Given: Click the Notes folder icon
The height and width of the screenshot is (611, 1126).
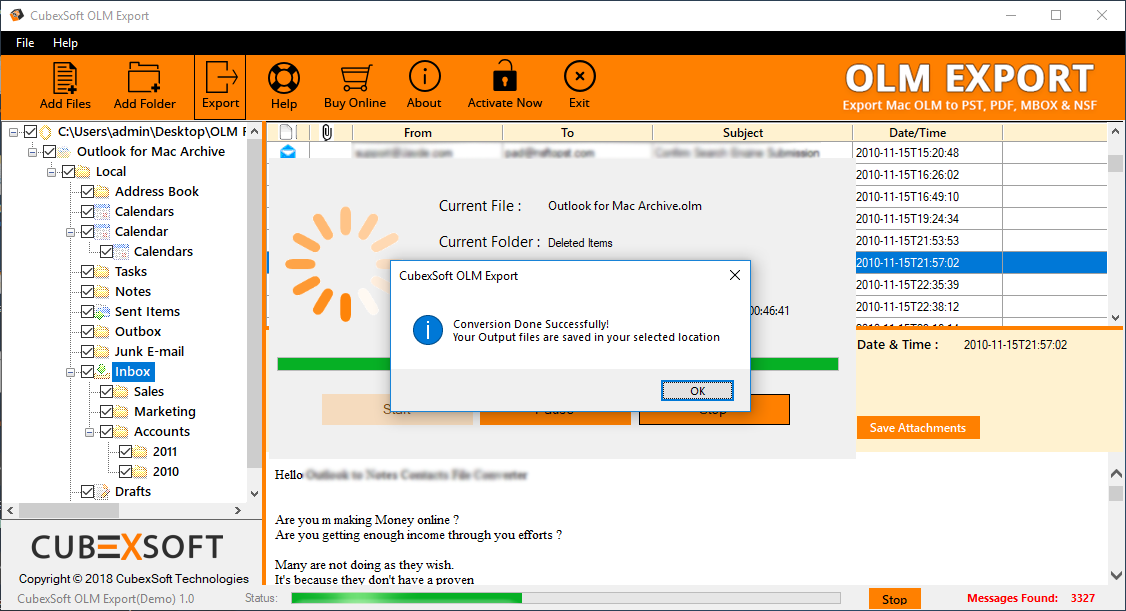Looking at the screenshot, I should pos(103,291).
